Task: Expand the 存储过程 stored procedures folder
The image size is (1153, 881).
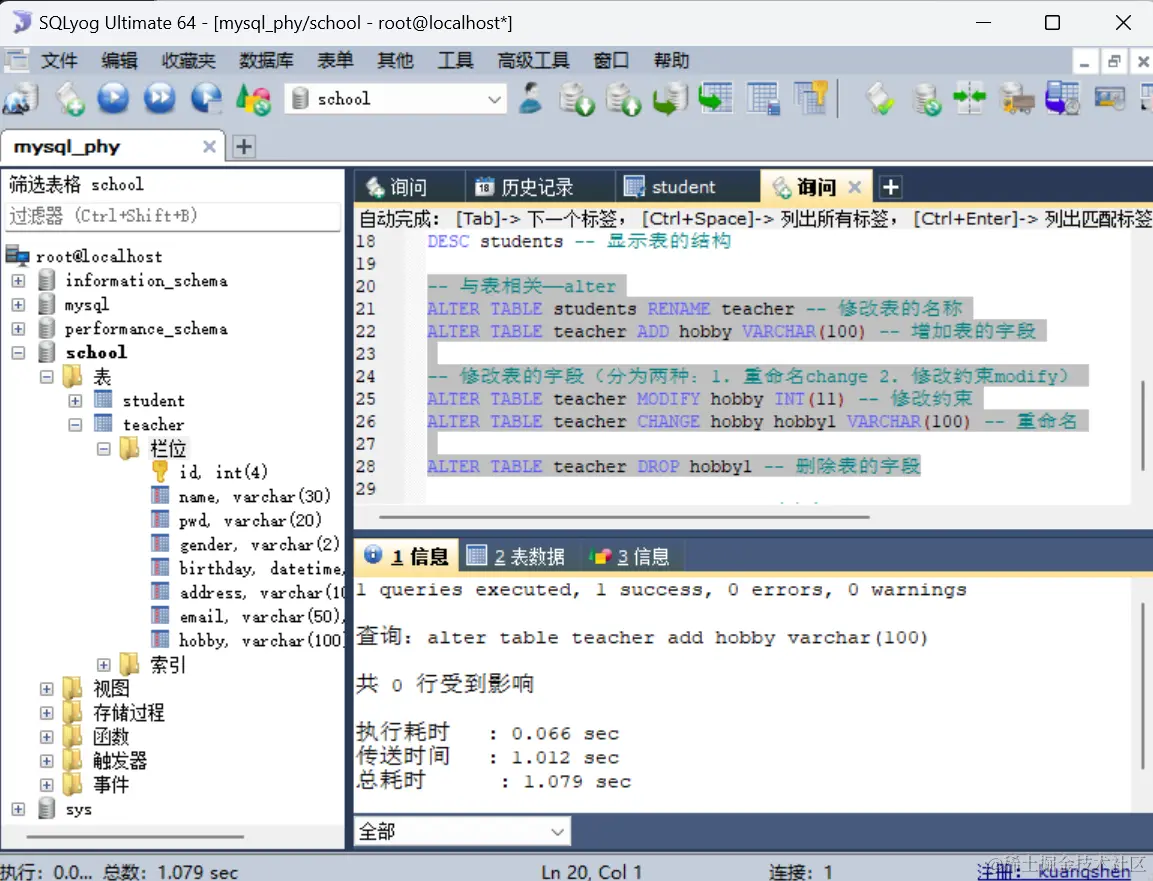Action: [46, 713]
